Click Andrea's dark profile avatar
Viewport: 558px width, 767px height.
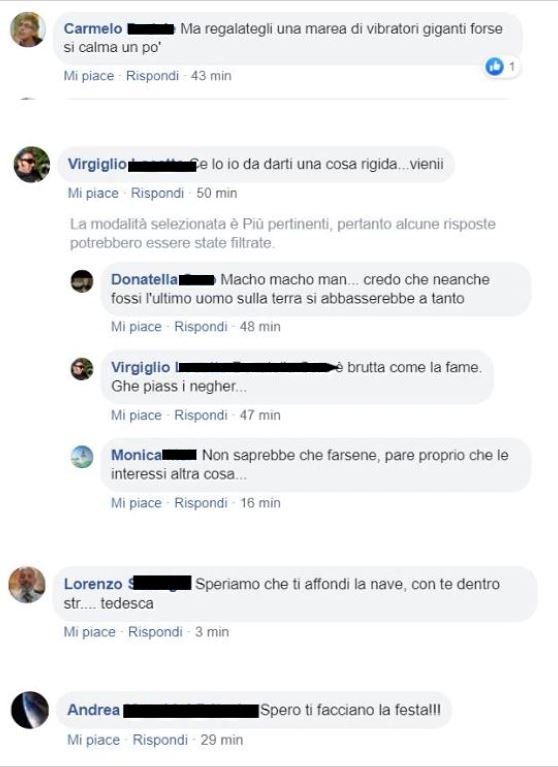pos(30,710)
